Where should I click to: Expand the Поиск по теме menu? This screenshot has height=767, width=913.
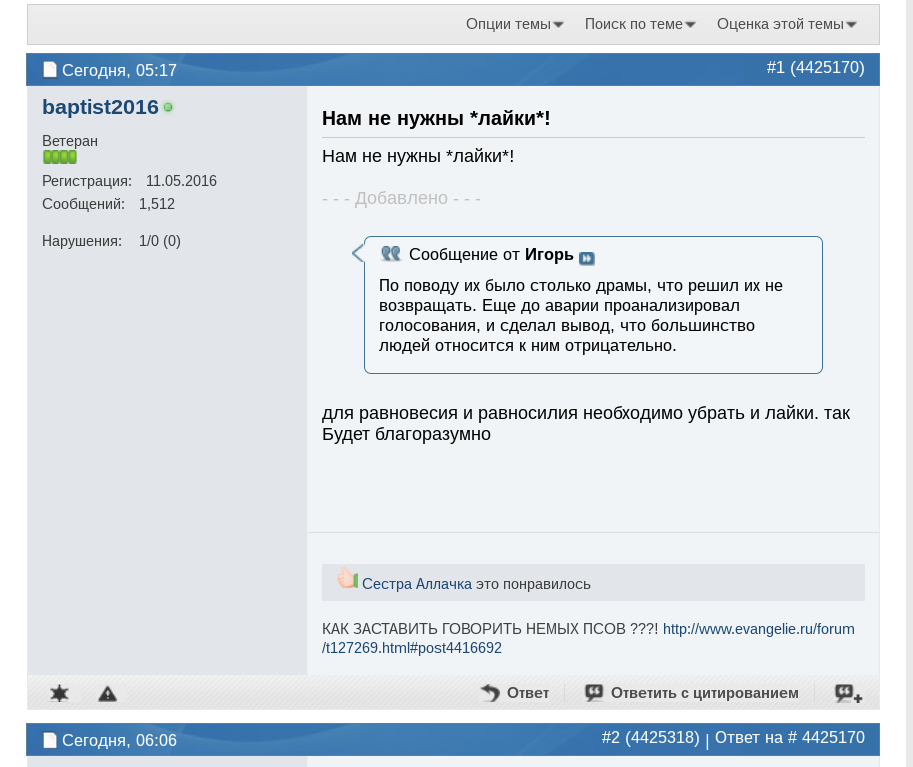click(640, 24)
